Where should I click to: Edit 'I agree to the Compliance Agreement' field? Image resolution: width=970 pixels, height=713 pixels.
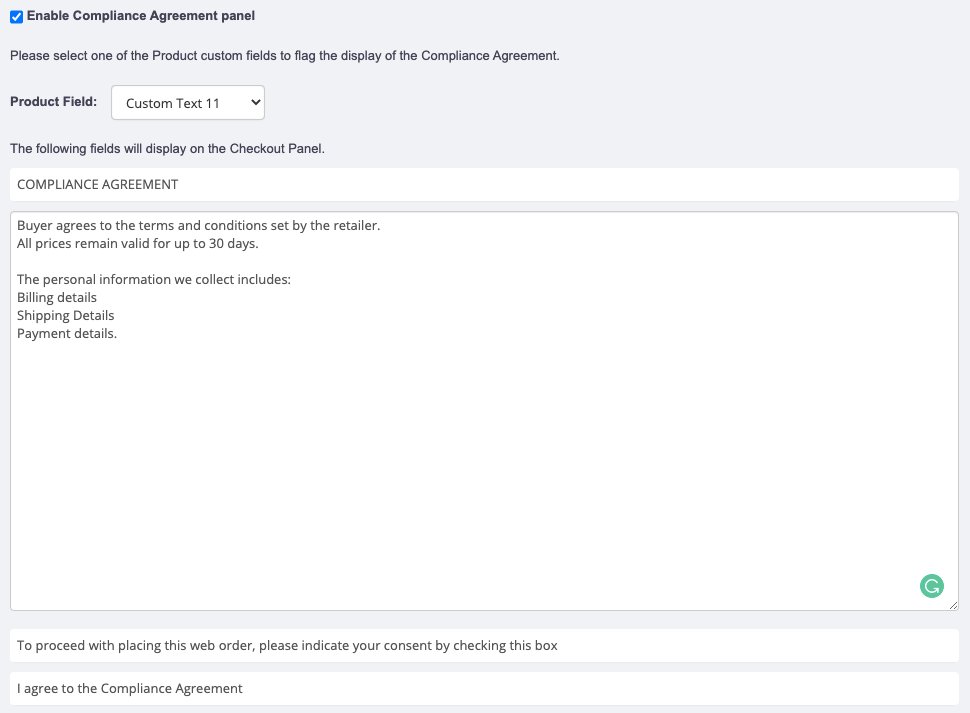click(484, 688)
